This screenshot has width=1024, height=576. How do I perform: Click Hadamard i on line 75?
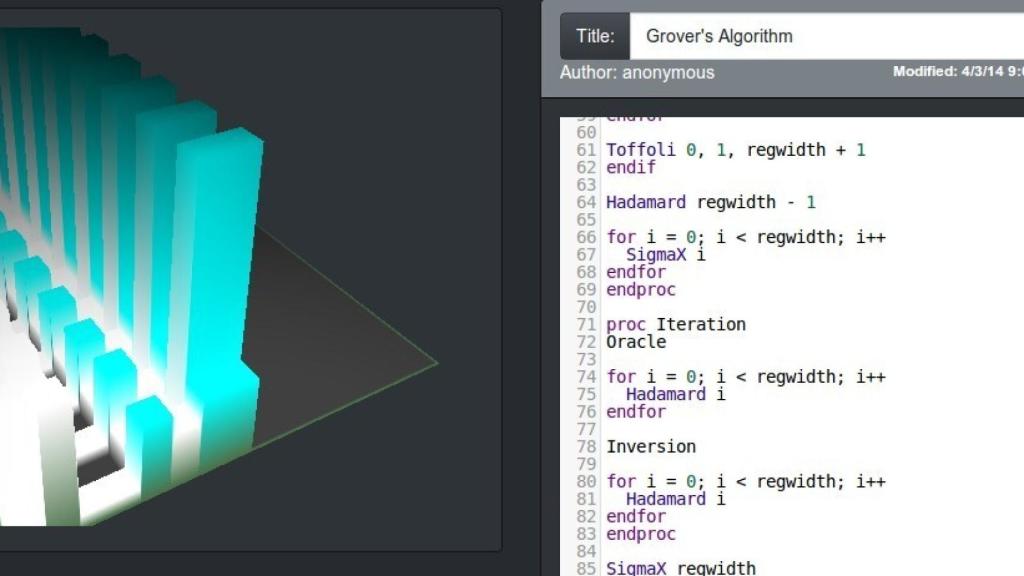(675, 394)
